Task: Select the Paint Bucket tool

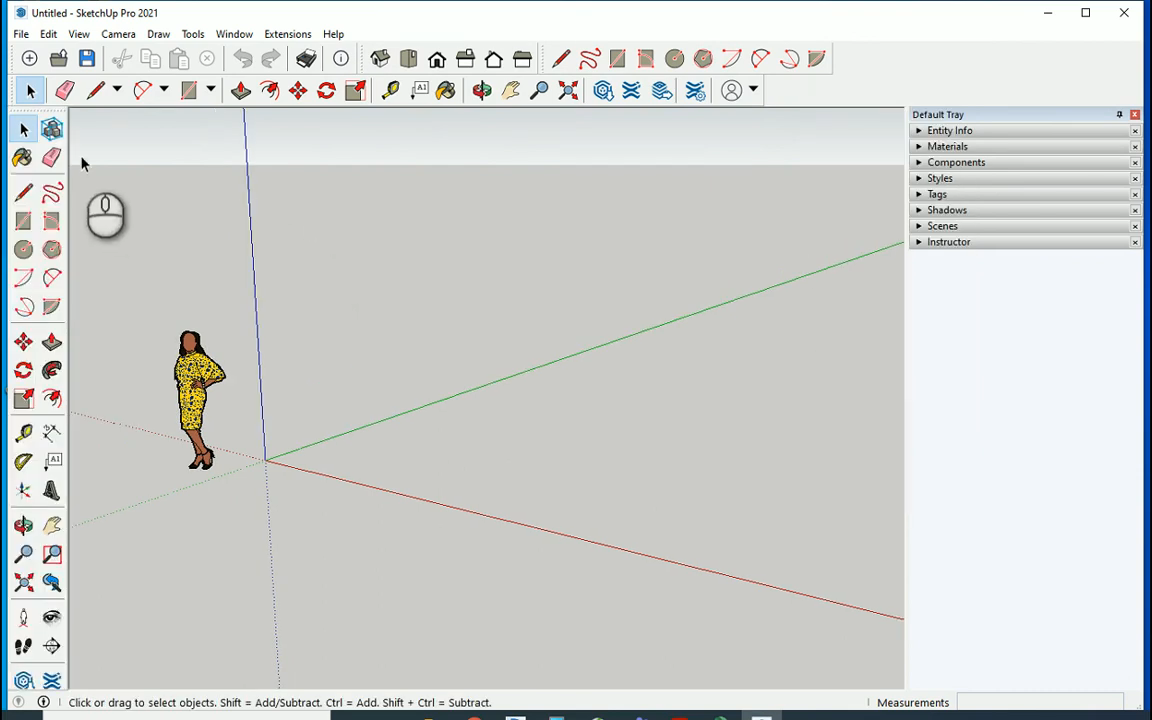Action: [x=445, y=90]
